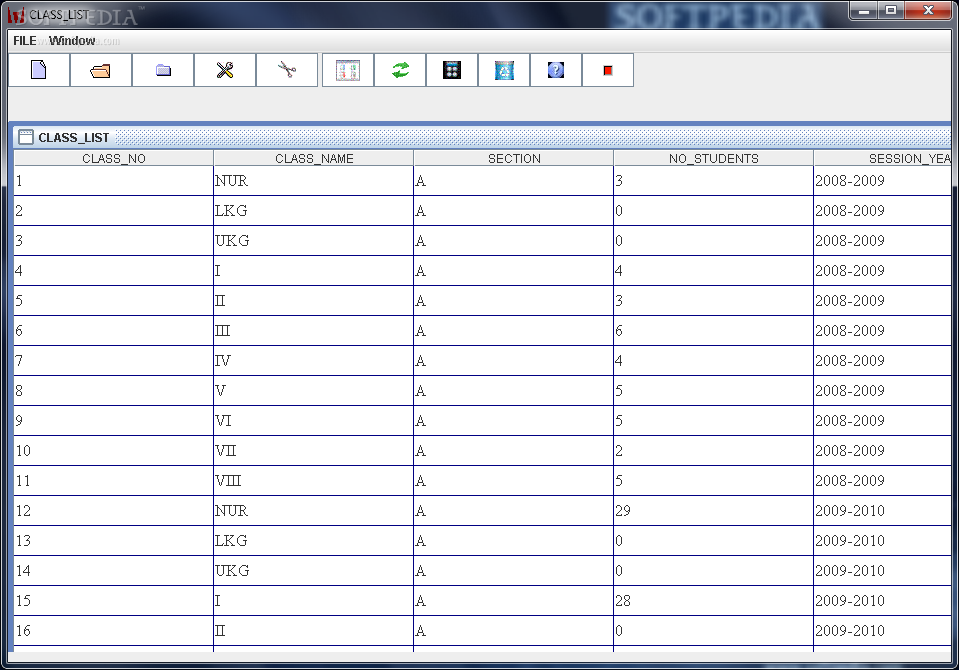Click the scissors cut icon
Viewport: 959px width, 670px height.
[x=287, y=70]
